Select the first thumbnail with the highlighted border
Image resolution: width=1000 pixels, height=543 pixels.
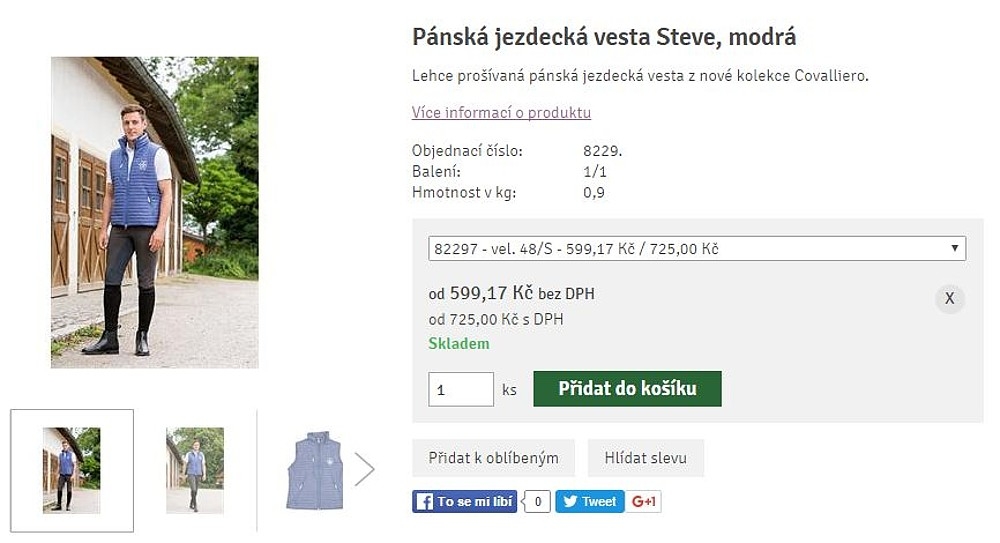pyautogui.click(x=72, y=470)
